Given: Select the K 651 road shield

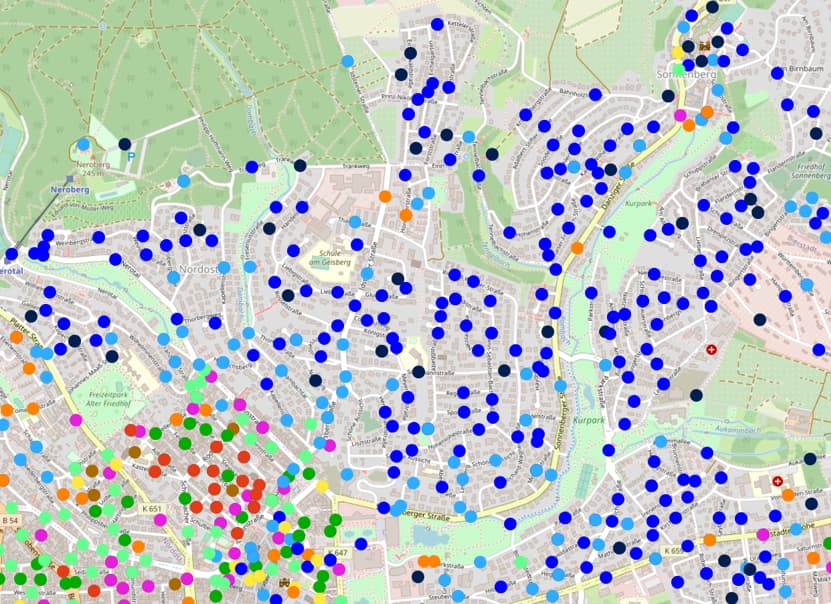Looking at the screenshot, I should point(152,508).
